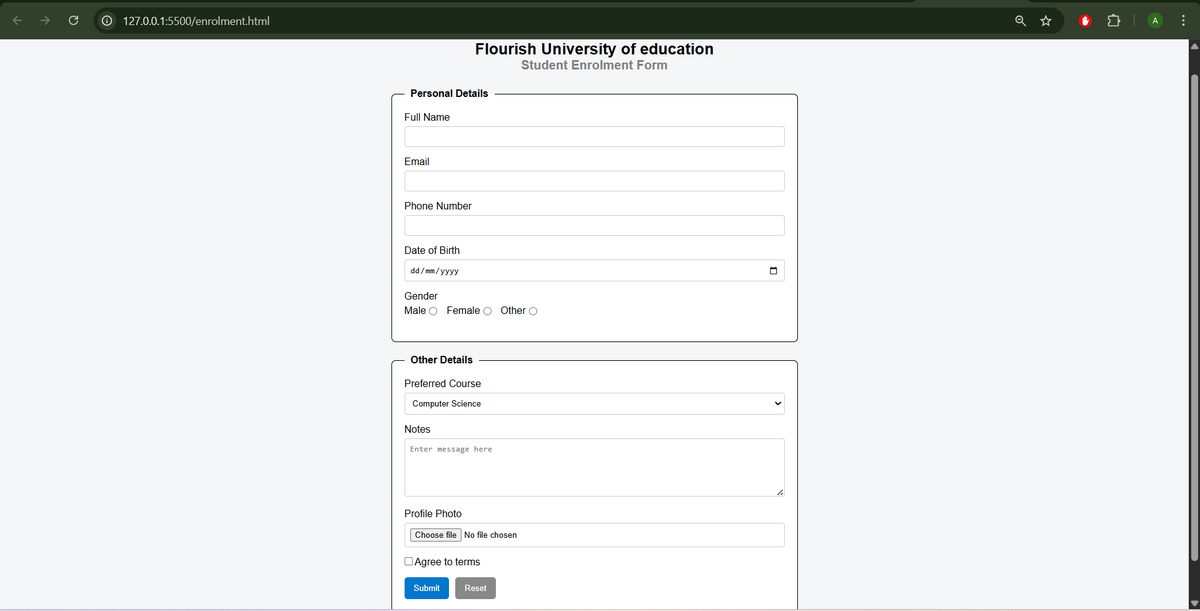The height and width of the screenshot is (611, 1200).
Task: Select the Female gender option
Action: 487,311
